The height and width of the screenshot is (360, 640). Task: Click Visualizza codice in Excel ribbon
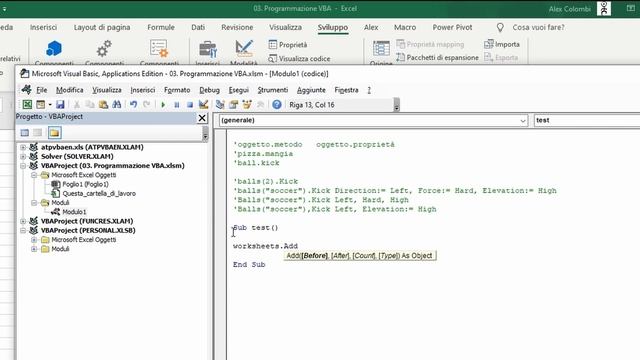[299, 59]
